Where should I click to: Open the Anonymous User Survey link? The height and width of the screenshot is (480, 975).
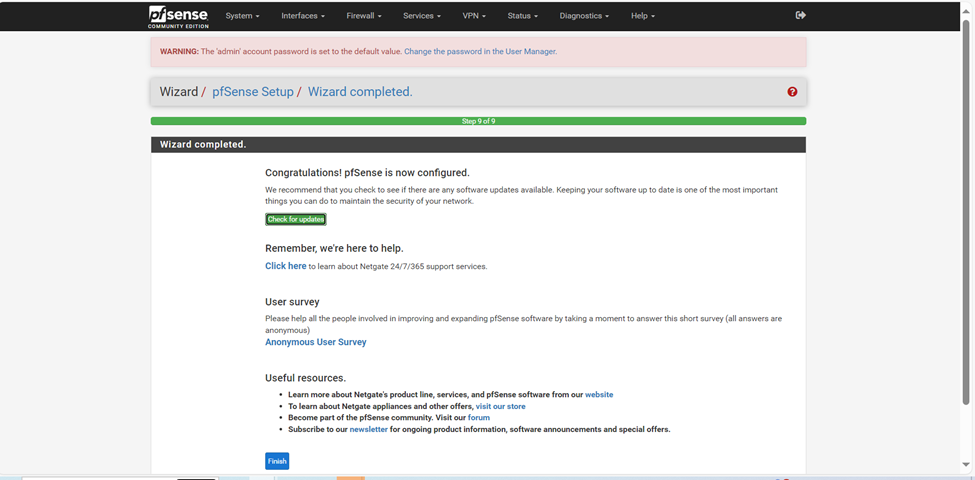[315, 342]
